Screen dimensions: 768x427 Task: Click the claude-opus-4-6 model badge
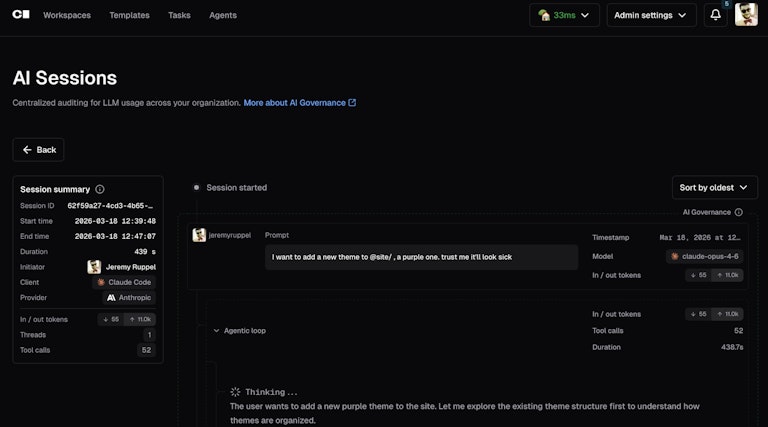[x=704, y=256]
